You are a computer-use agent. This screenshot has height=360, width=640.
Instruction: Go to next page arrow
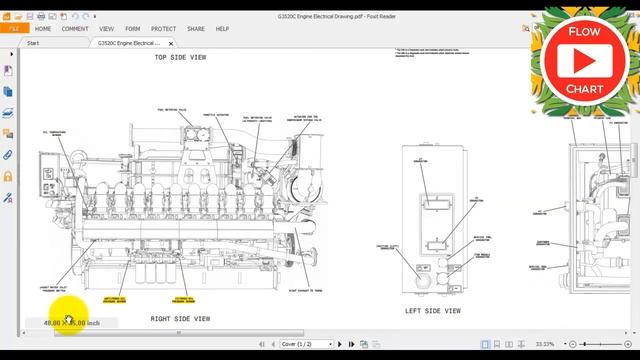340,344
